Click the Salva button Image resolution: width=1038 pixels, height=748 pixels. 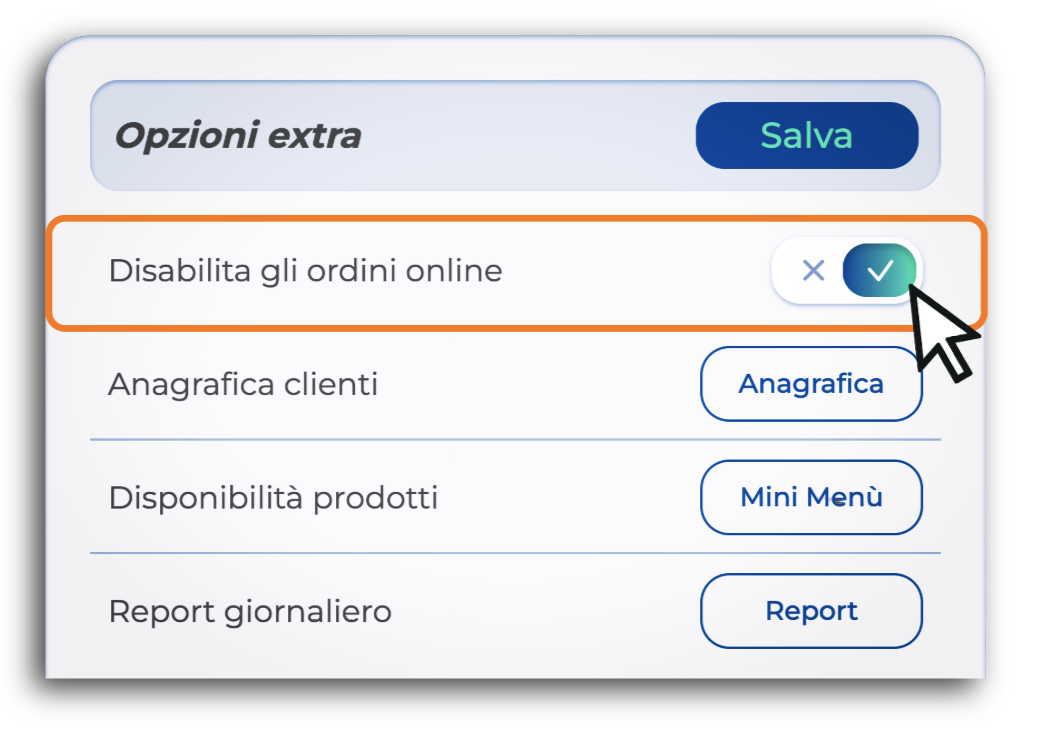[806, 136]
